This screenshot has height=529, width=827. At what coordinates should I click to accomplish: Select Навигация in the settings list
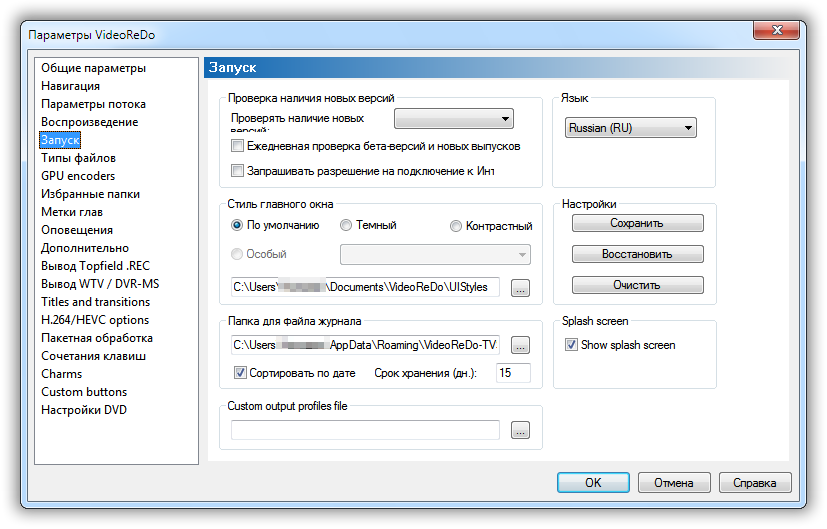tap(71, 86)
